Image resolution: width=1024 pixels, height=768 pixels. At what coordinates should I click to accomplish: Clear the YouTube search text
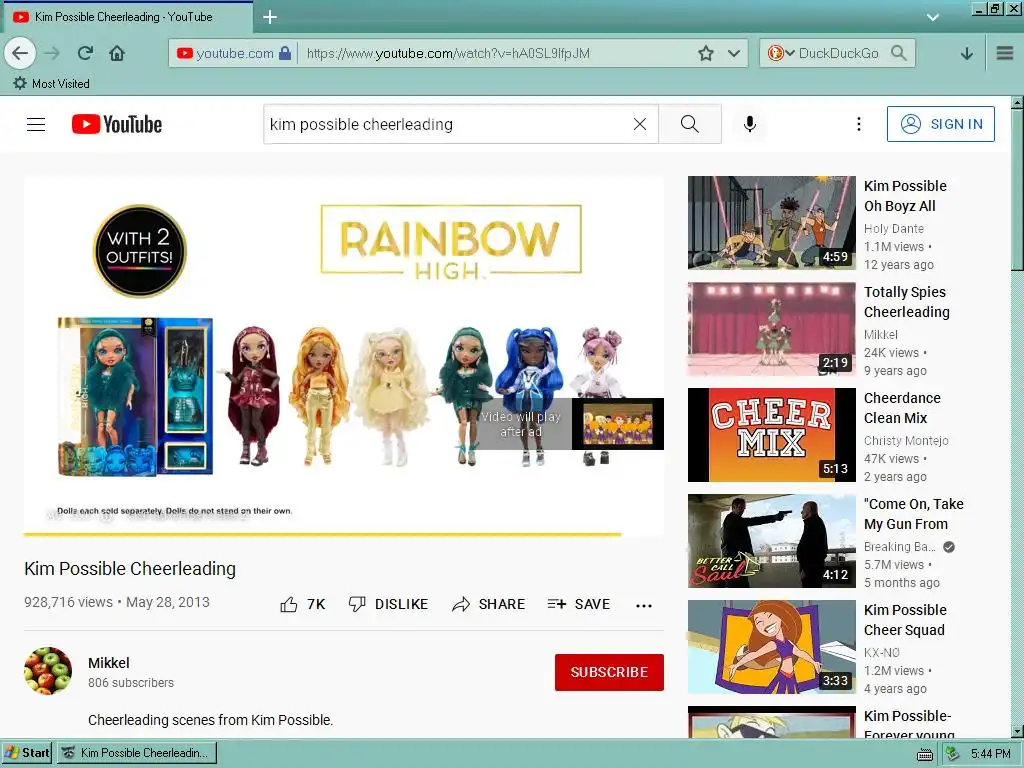click(x=640, y=124)
